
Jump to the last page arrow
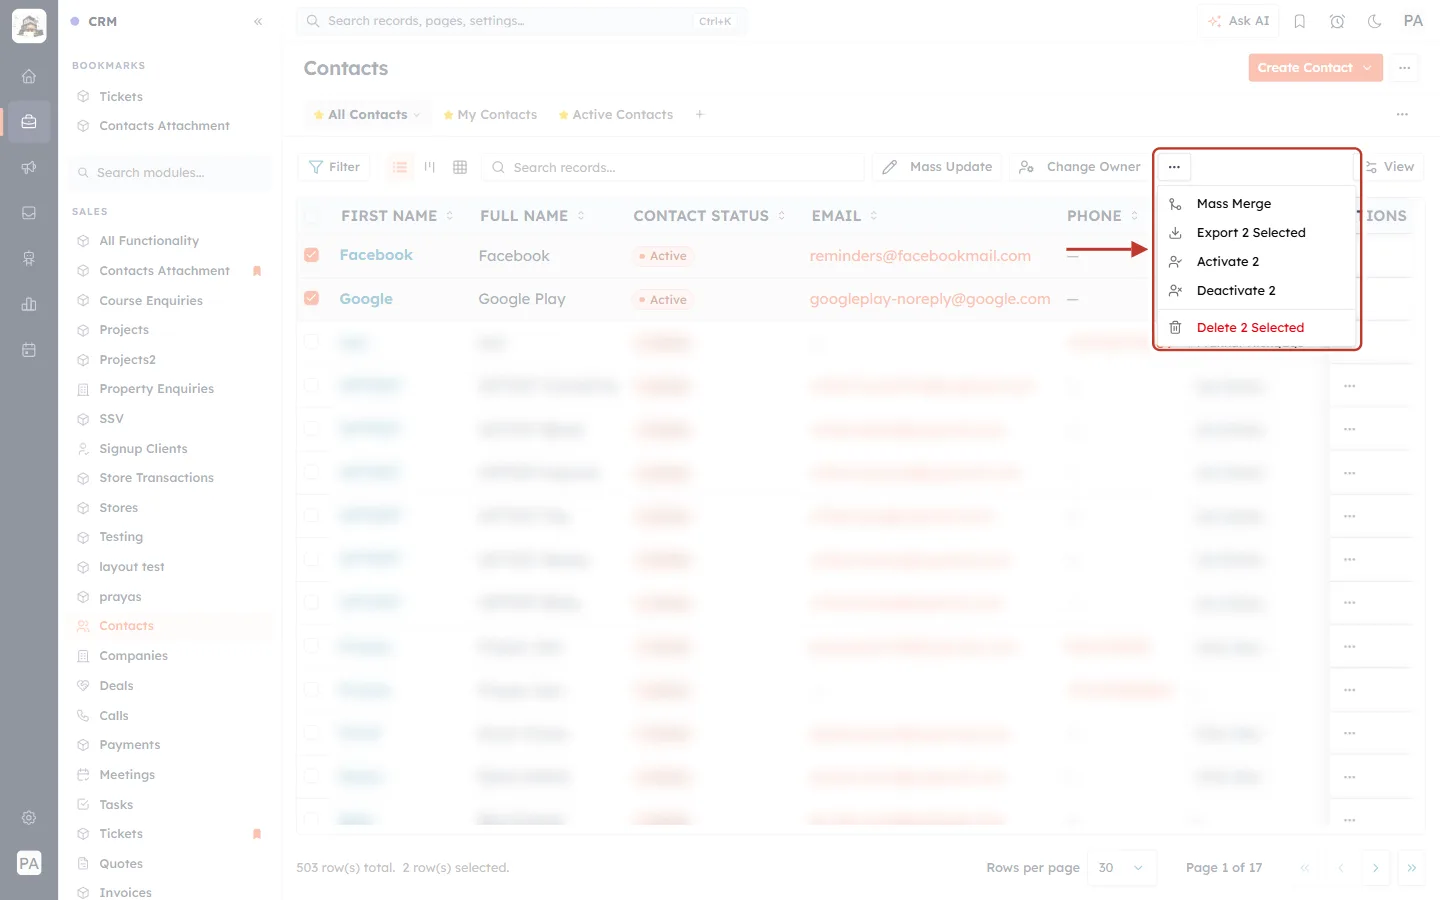point(1412,868)
